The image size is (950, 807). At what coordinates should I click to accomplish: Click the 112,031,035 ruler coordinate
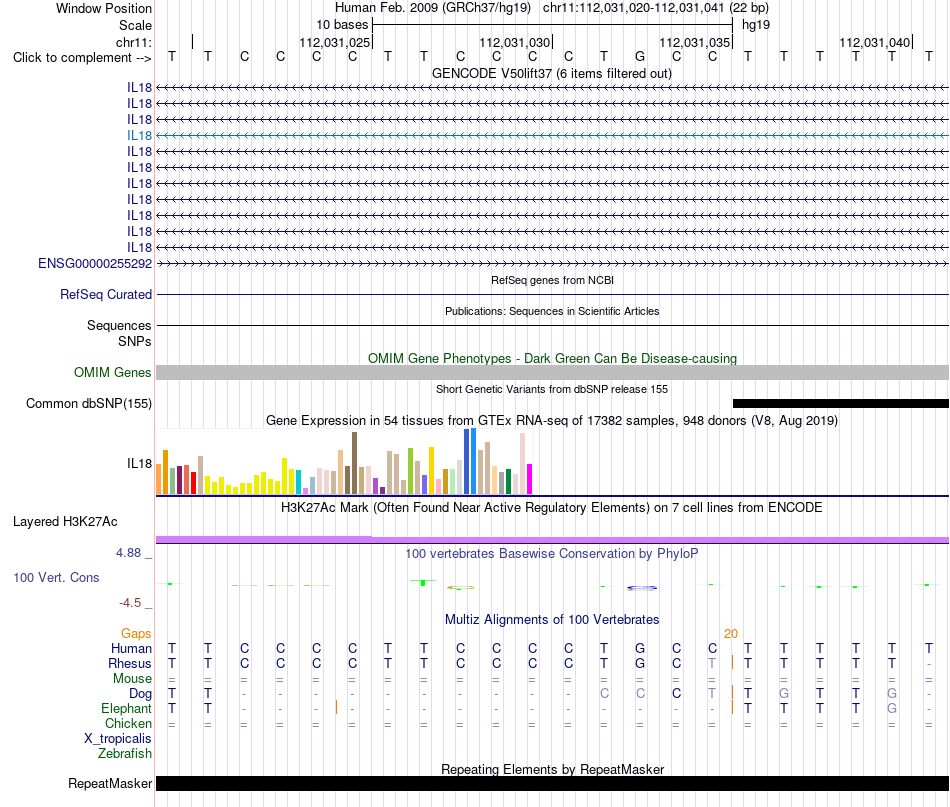tap(694, 42)
